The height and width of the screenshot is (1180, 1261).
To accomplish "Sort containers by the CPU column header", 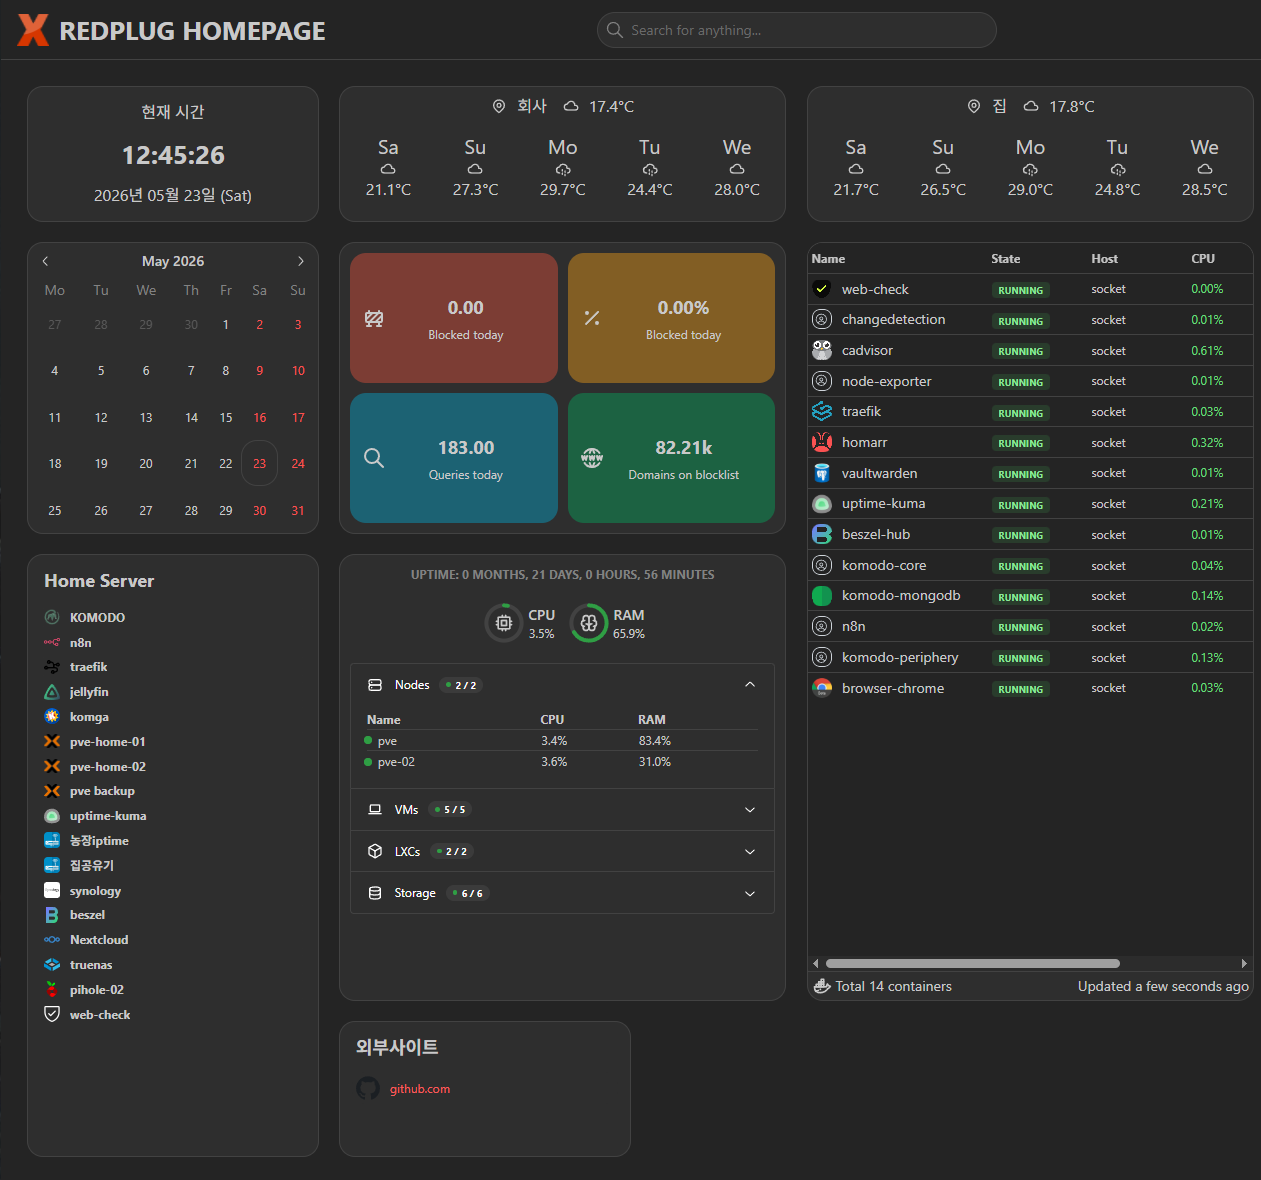I will tap(1202, 258).
